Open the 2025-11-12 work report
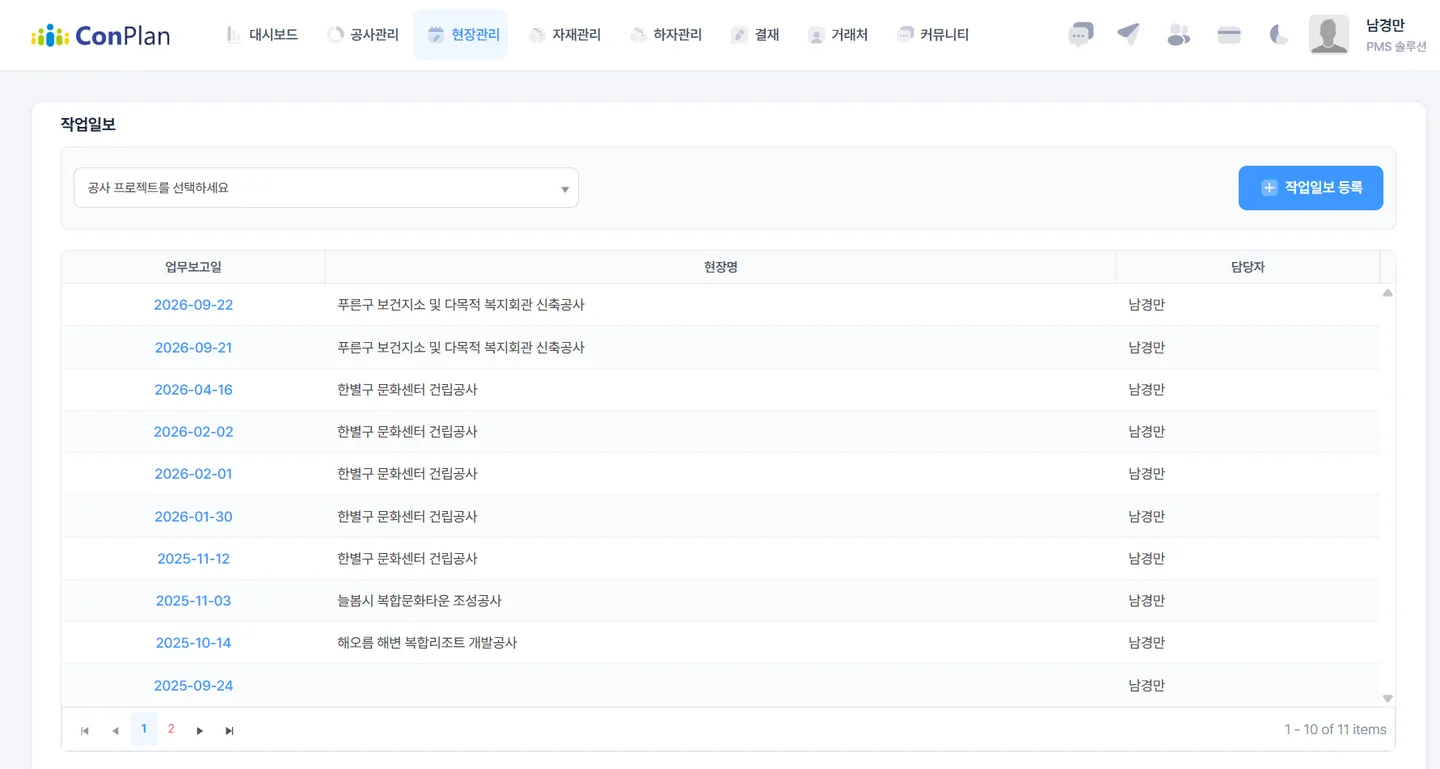Viewport: 1440px width, 769px height. [x=193, y=559]
